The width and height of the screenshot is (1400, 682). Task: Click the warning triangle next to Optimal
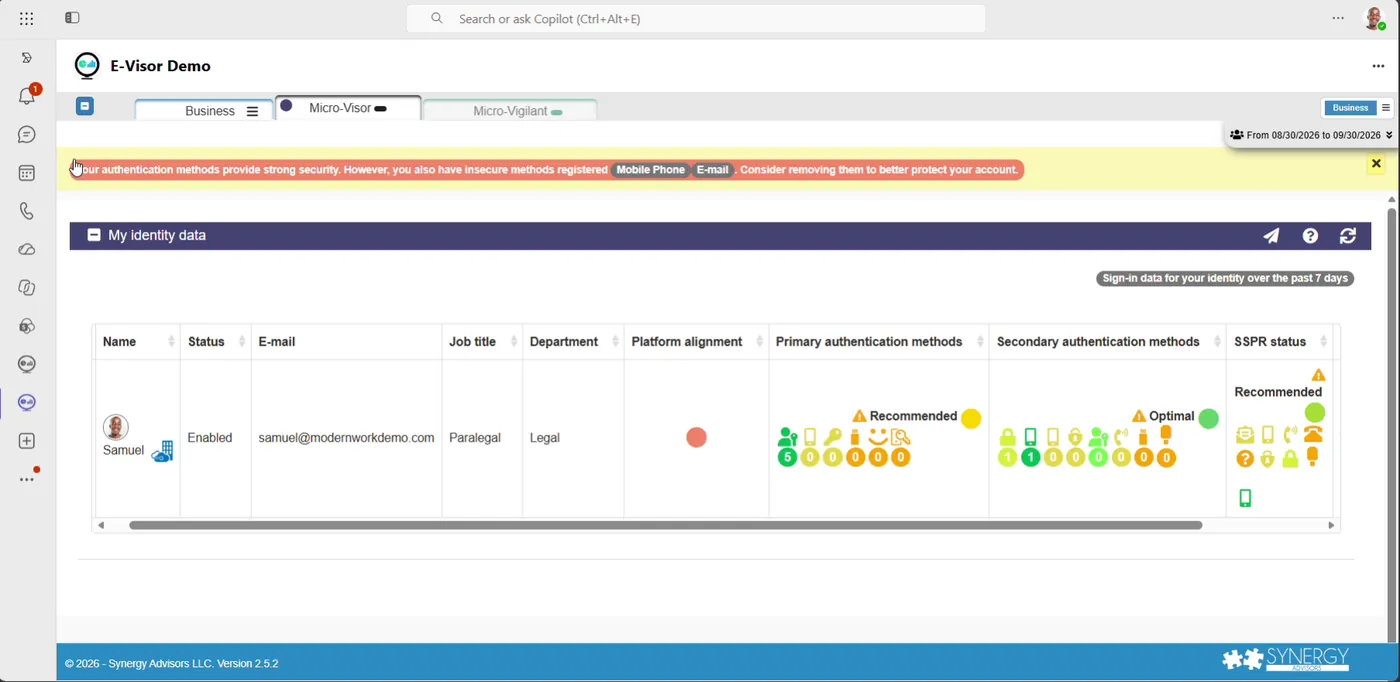pyautogui.click(x=1139, y=416)
